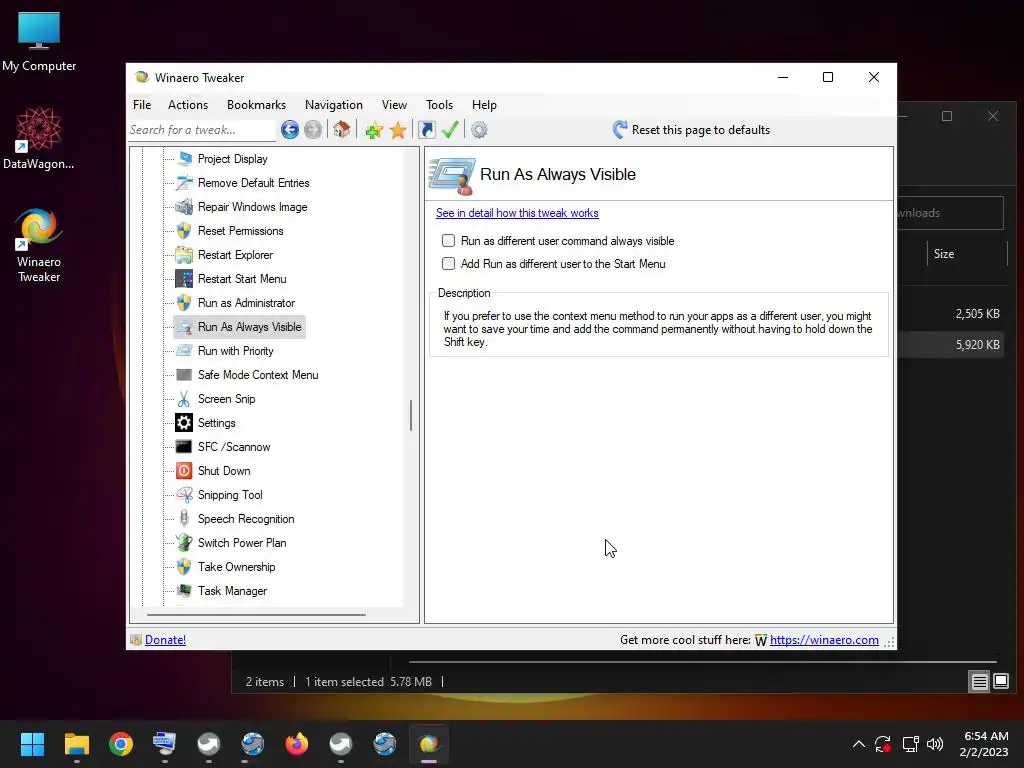Click the tree panel horizontal scrollbar
The image size is (1024, 768).
pos(256,615)
